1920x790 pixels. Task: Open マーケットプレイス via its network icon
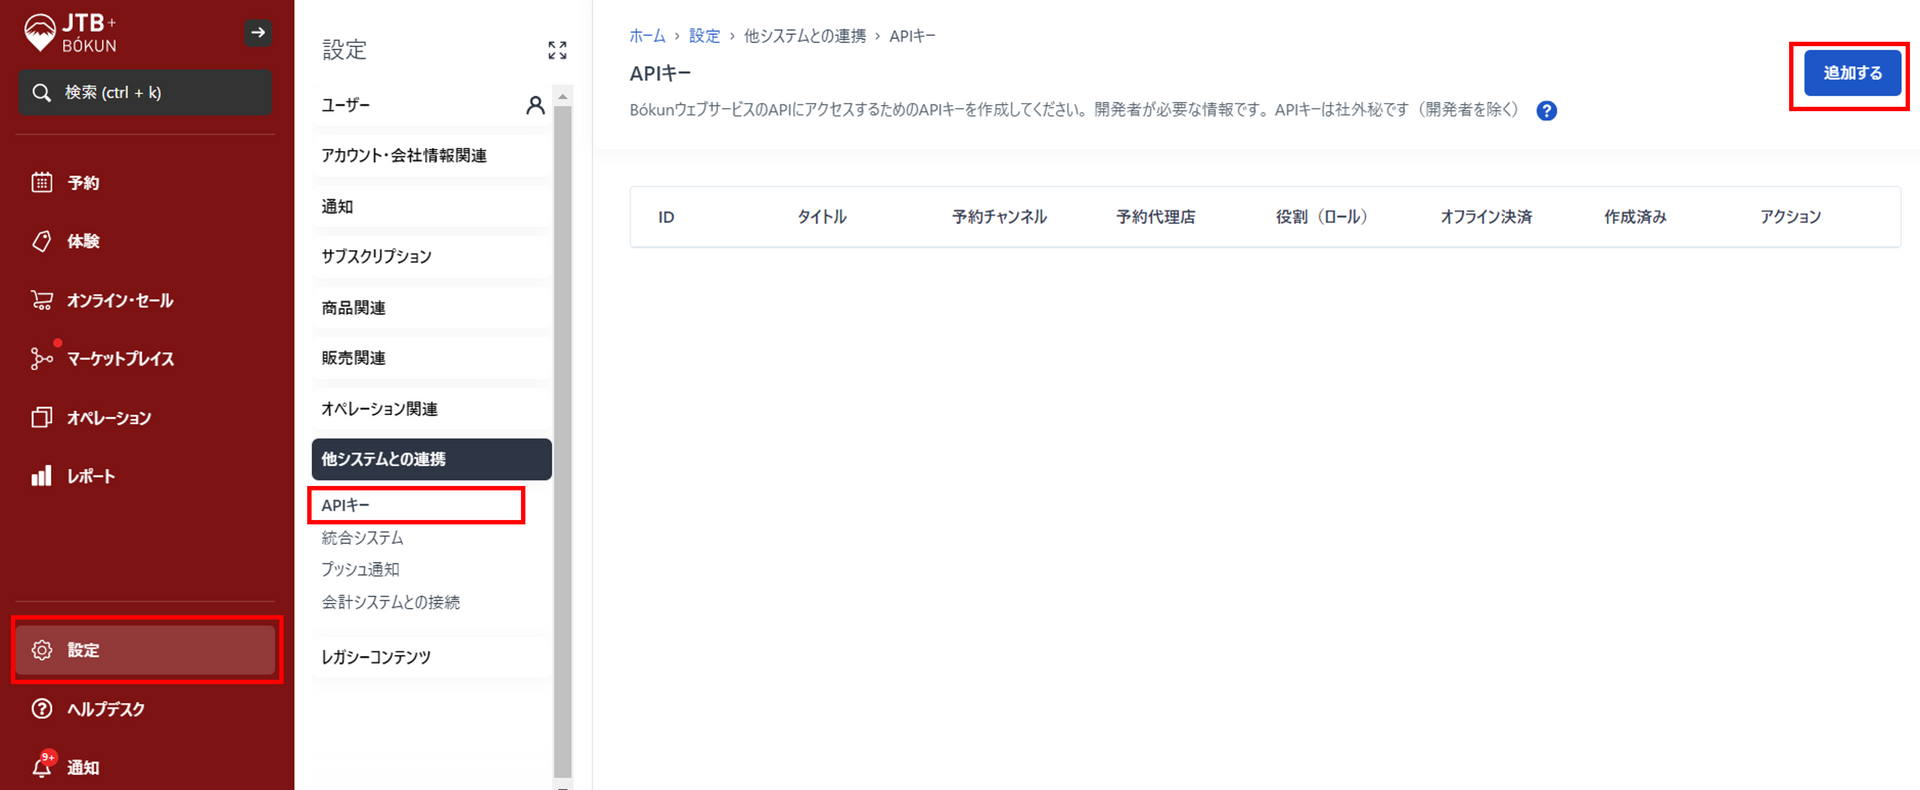coord(42,359)
